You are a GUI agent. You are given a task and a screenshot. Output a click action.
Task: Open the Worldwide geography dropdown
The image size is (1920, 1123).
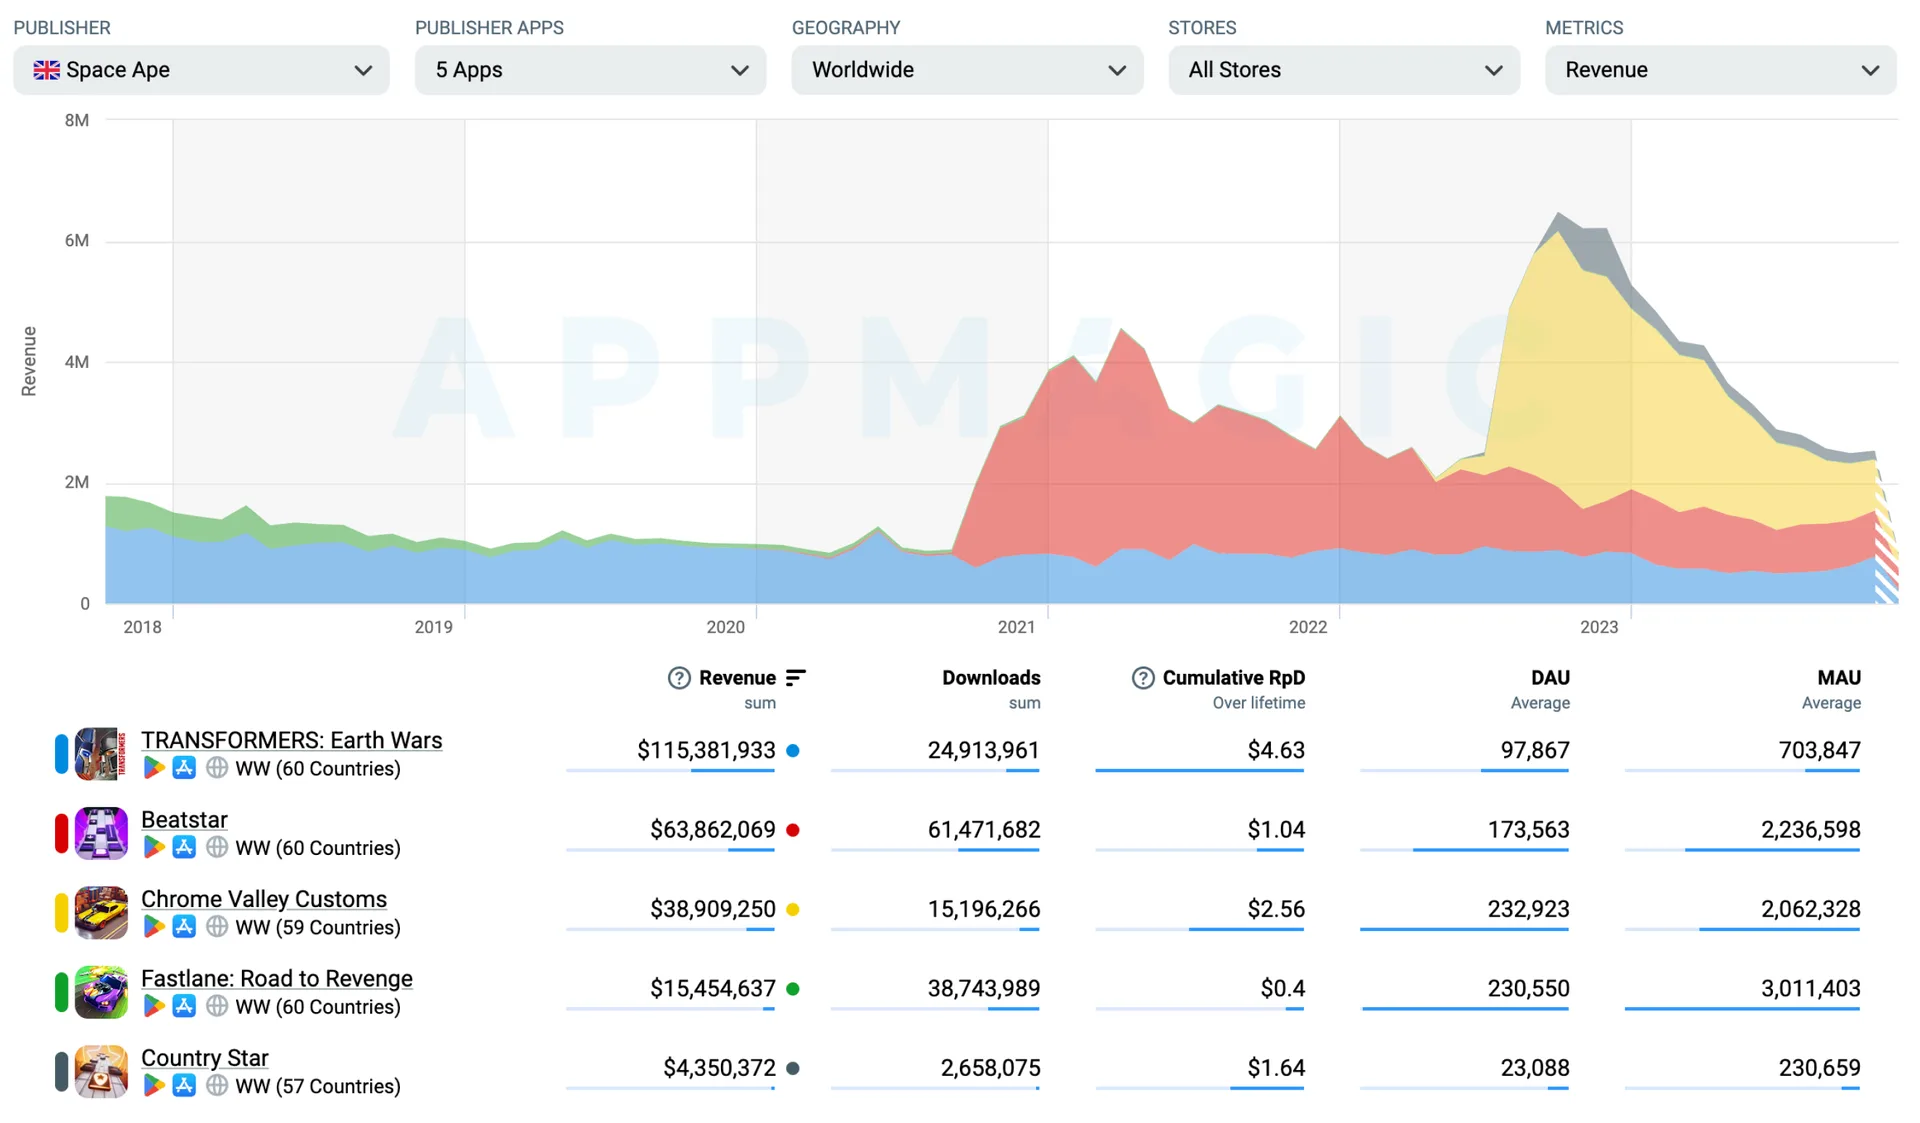[967, 70]
